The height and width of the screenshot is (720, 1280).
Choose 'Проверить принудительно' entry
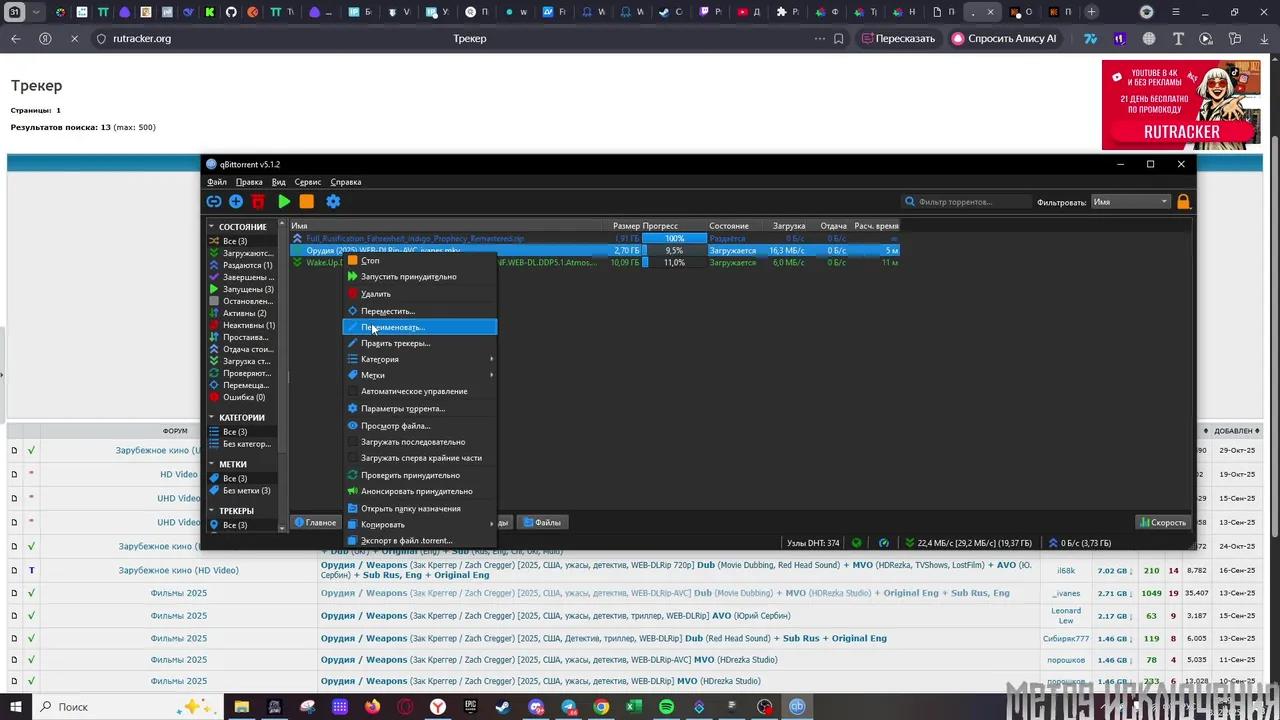[420, 475]
